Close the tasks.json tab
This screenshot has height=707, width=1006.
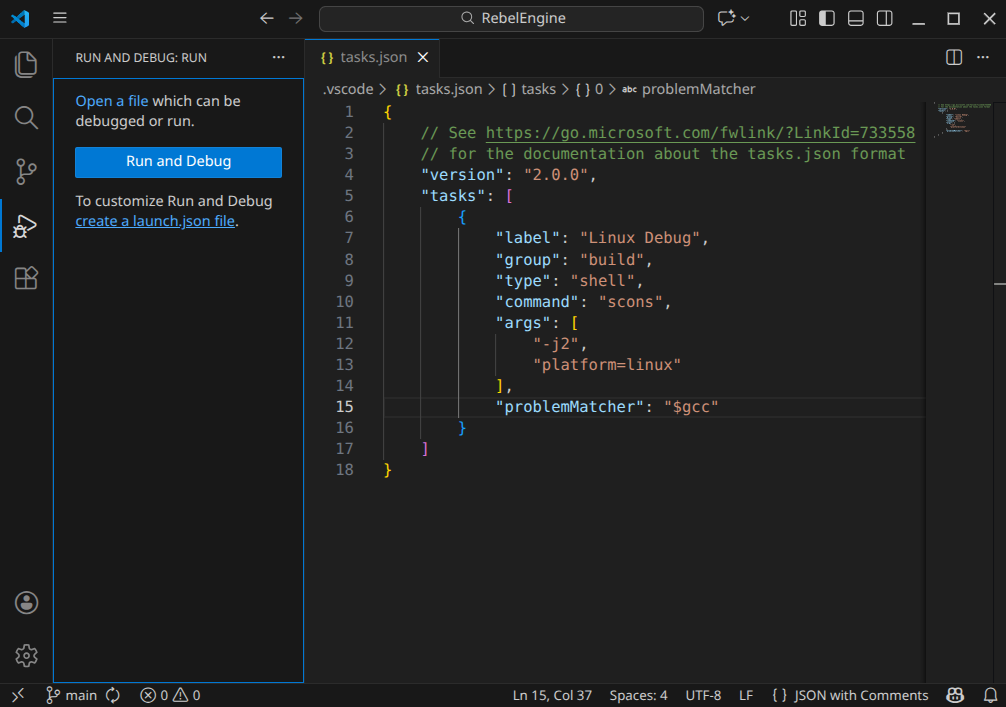423,58
